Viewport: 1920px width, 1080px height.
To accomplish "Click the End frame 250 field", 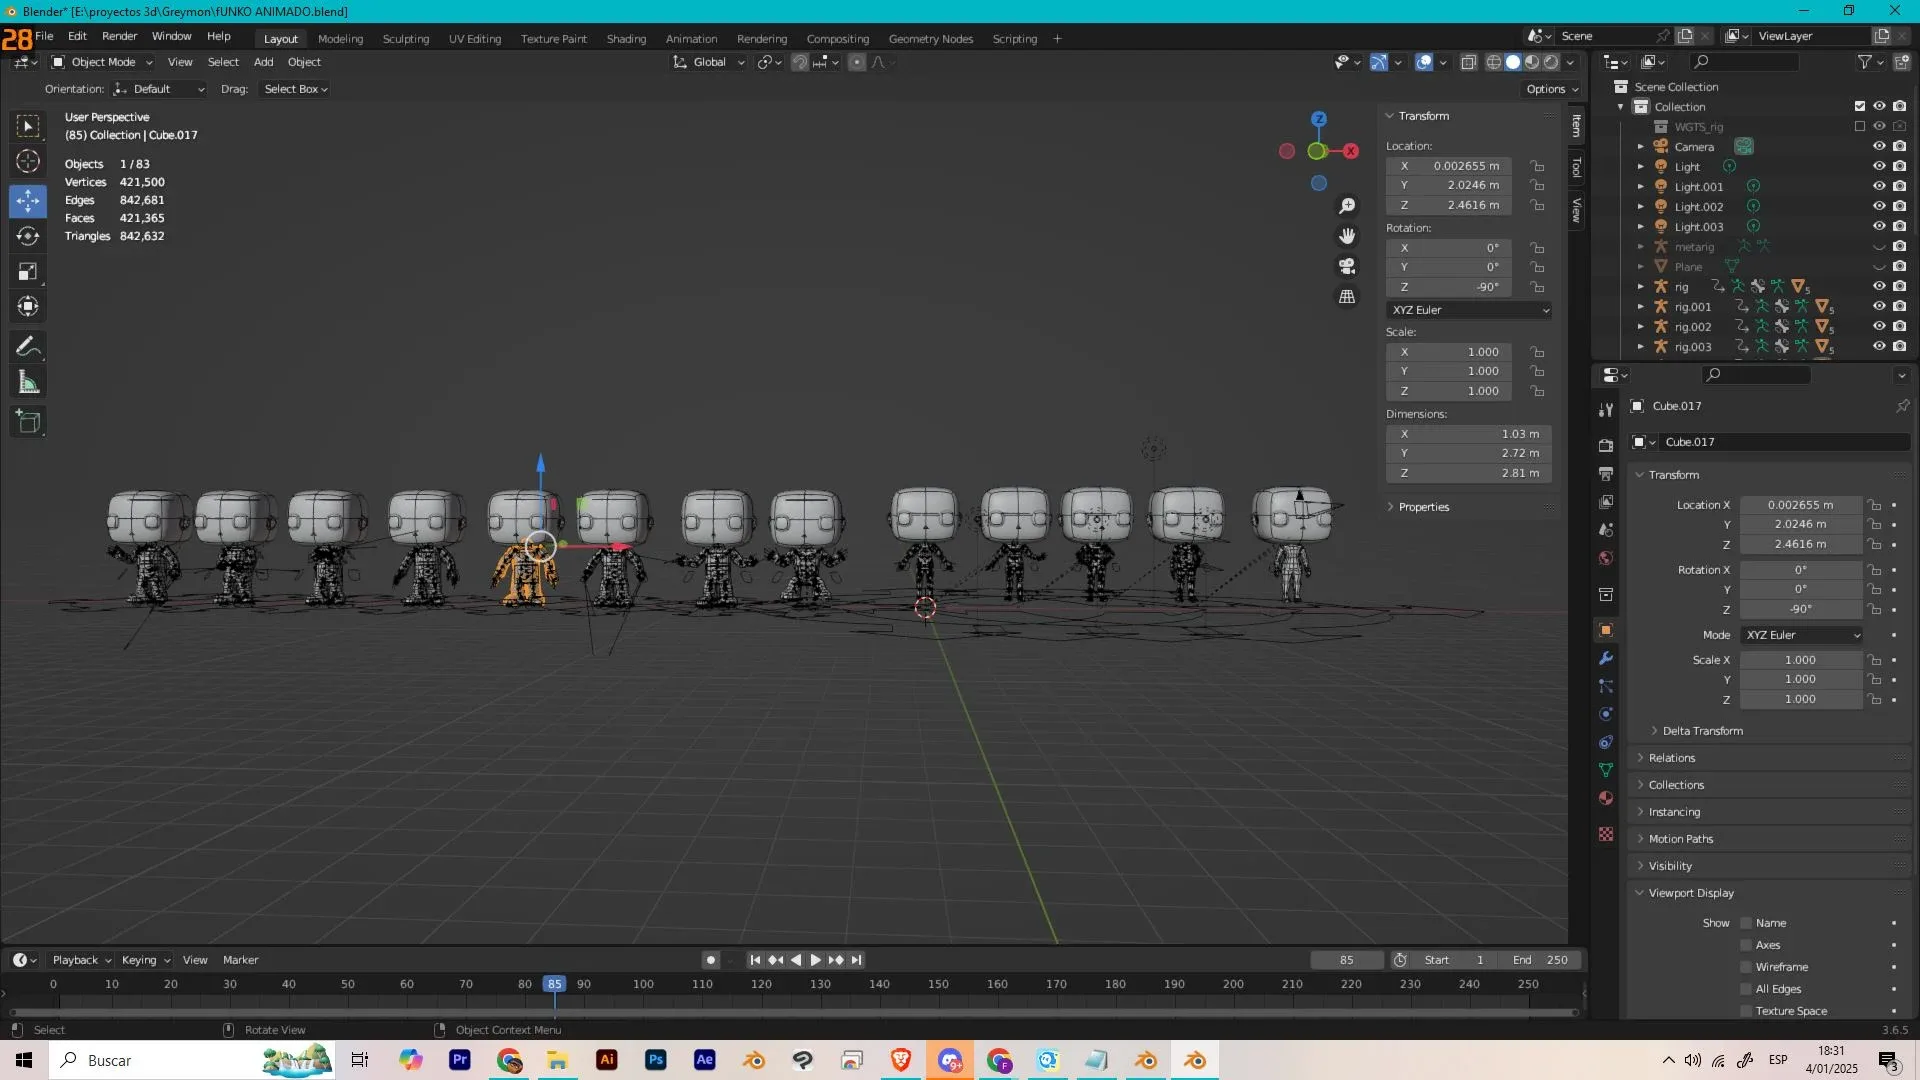I will pyautogui.click(x=1540, y=960).
